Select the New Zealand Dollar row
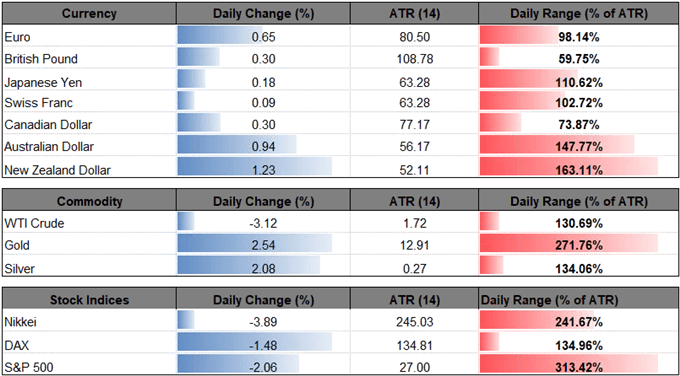Image resolution: width=680 pixels, height=376 pixels. pyautogui.click(x=340, y=169)
